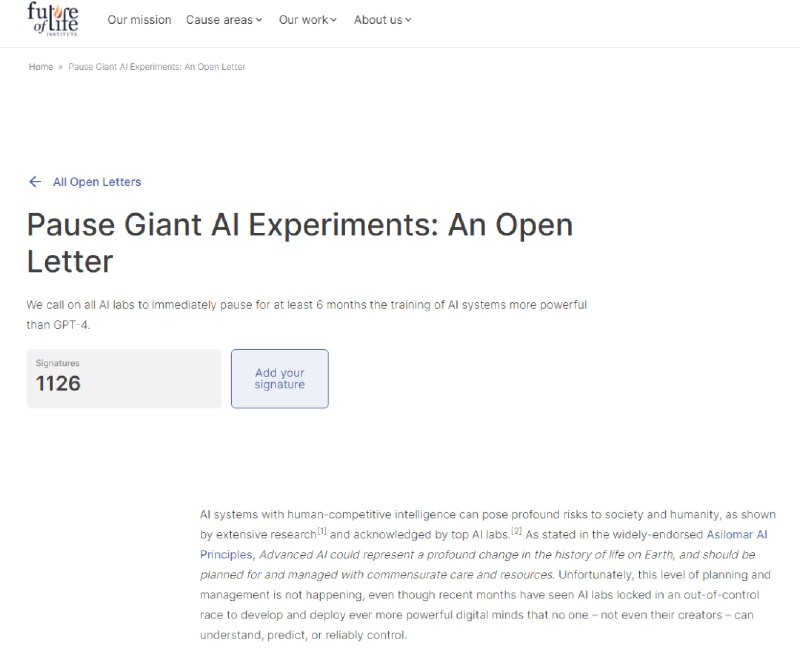
Task: Click the Future of Life Institute logo
Action: point(53,19)
